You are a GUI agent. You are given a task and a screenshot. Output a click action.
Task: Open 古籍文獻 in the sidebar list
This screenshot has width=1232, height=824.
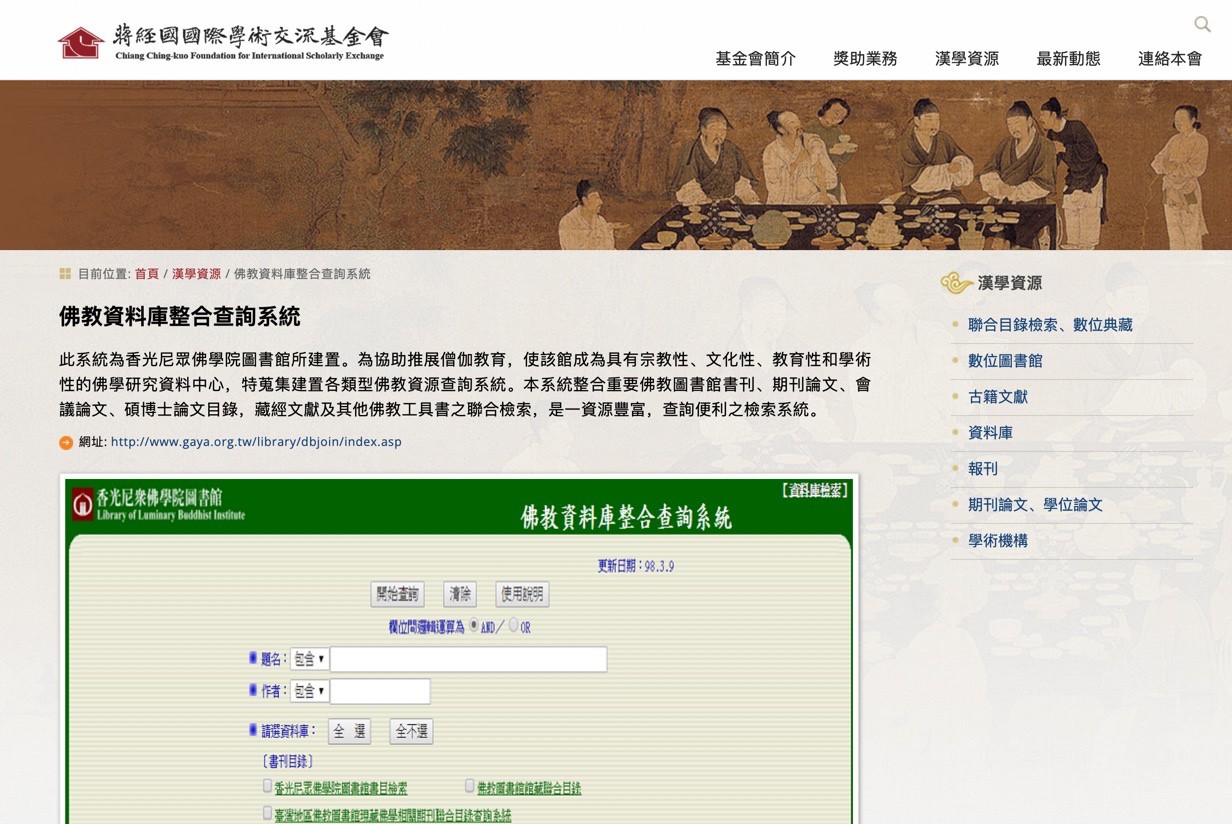997,397
